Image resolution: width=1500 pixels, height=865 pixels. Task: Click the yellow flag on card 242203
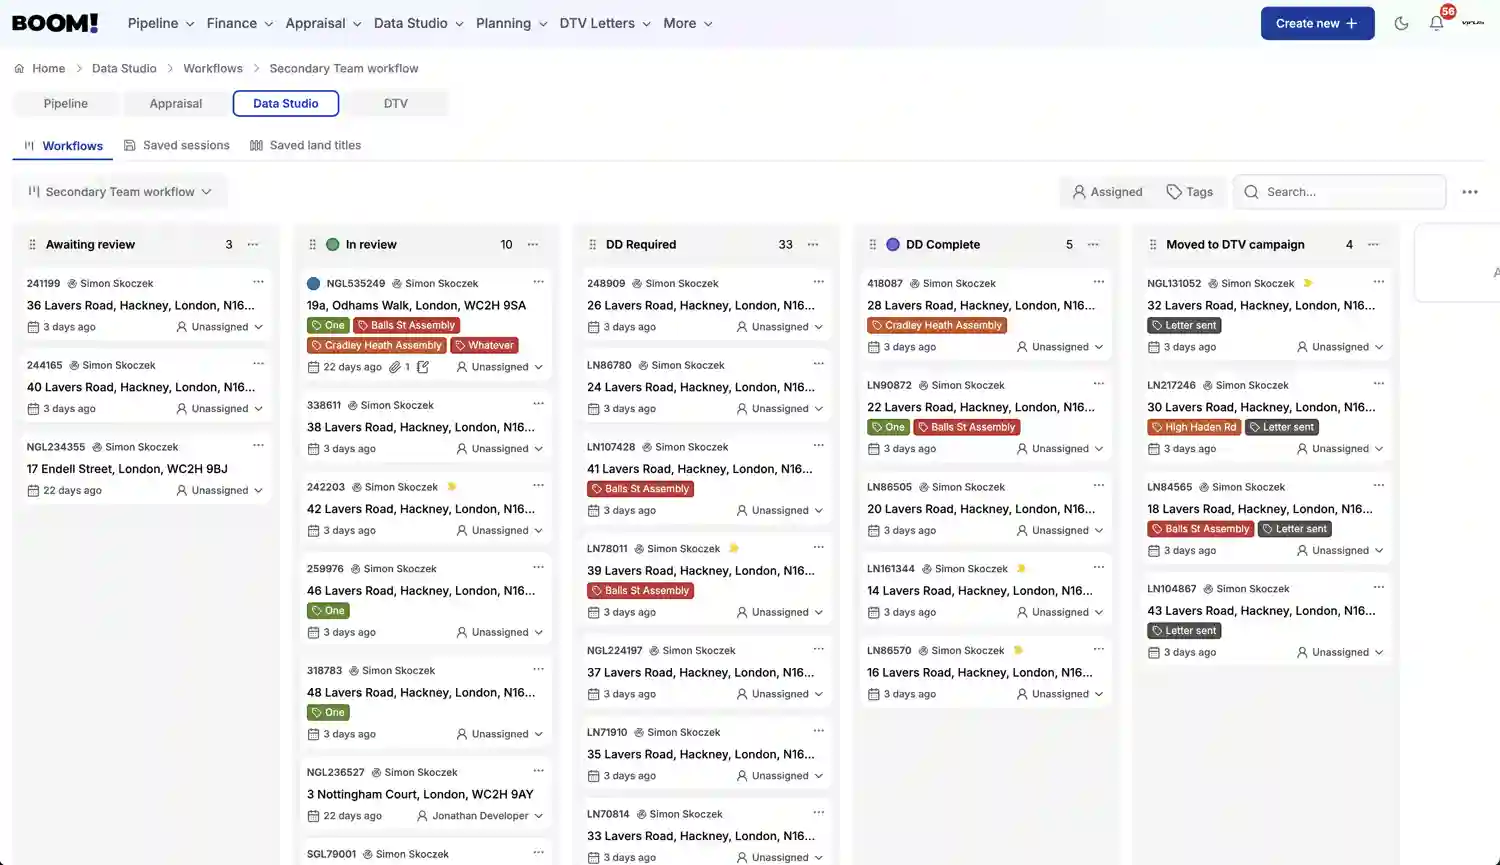click(452, 487)
